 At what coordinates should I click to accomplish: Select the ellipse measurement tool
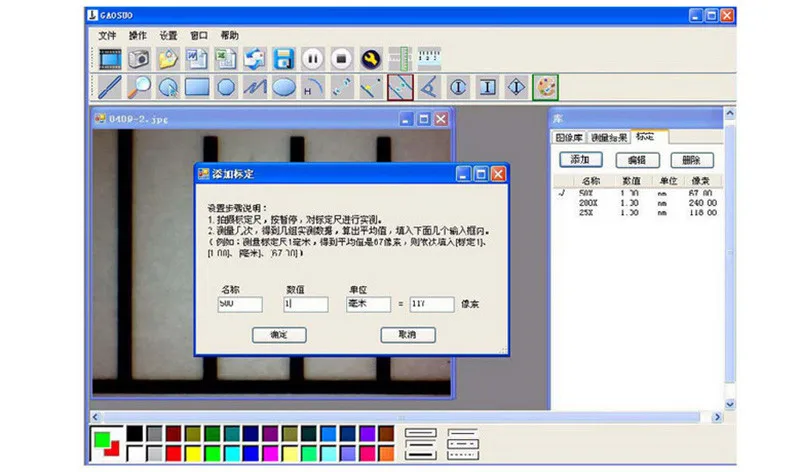284,87
